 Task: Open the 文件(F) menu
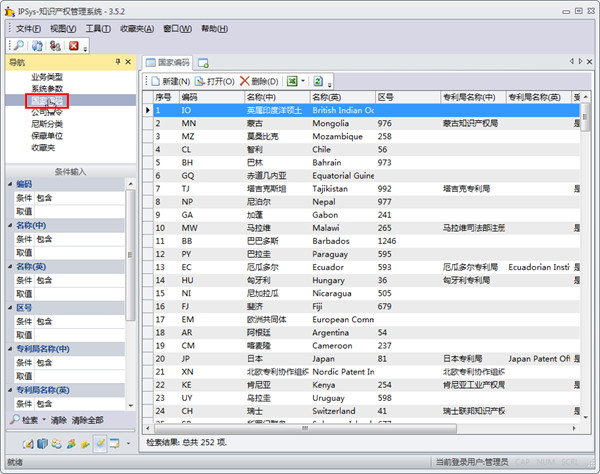[28, 29]
